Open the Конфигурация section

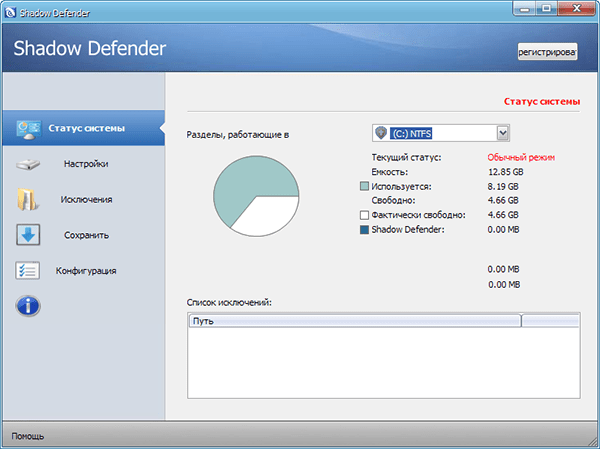(x=86, y=271)
